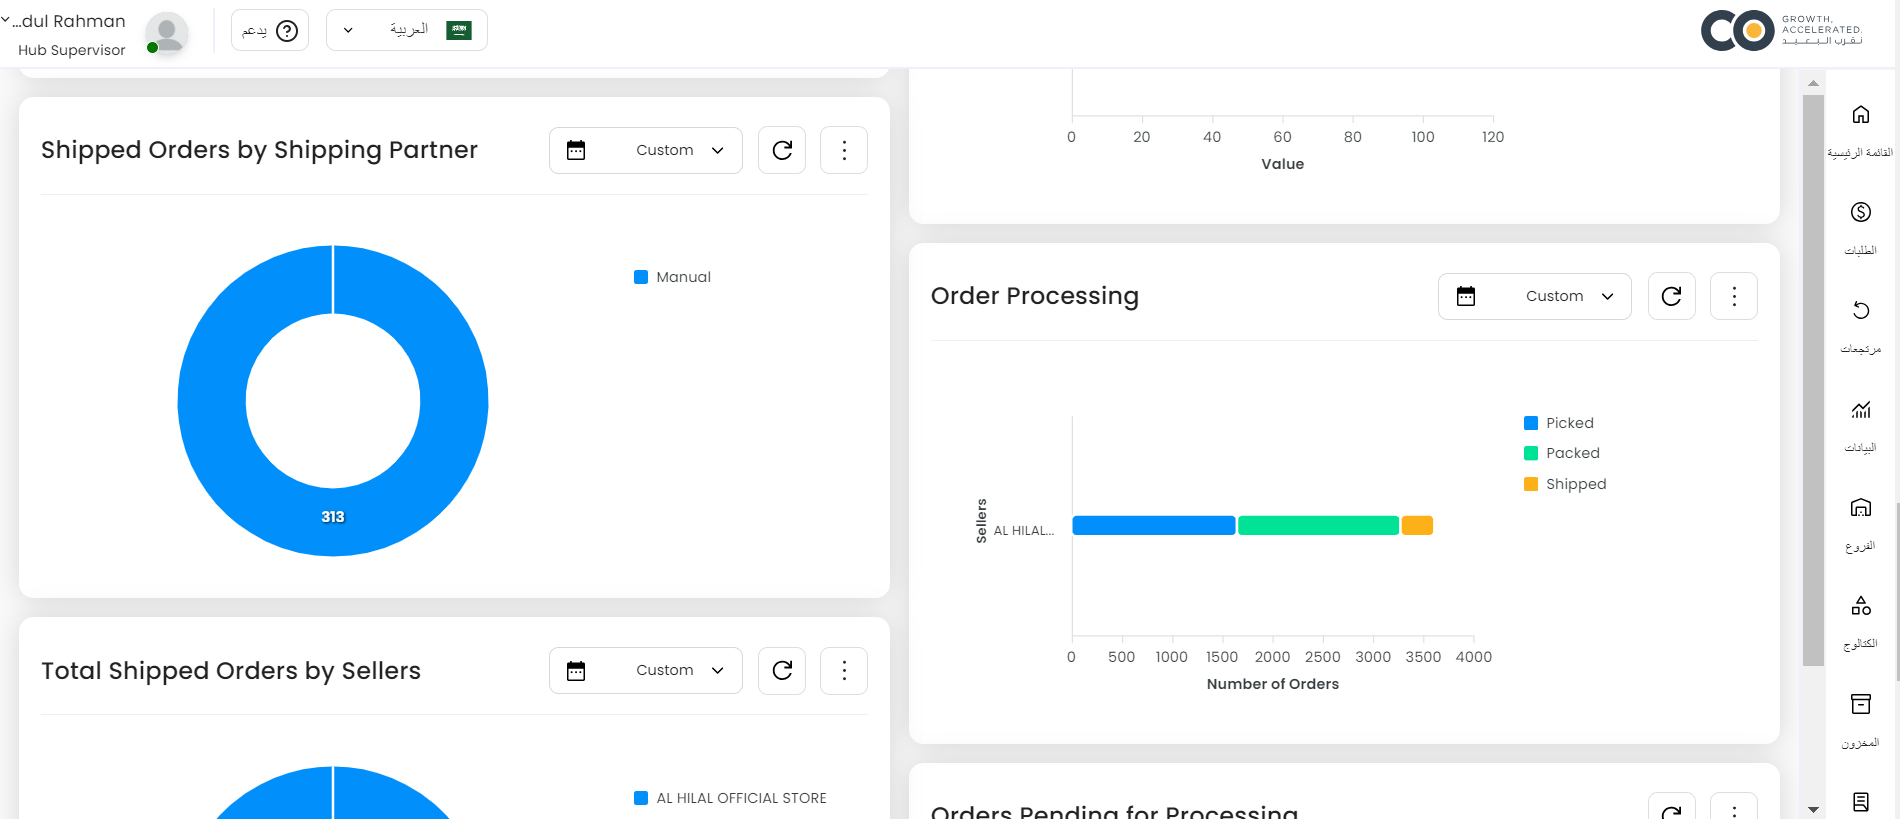Refresh the Total Shipped Orders by Sellers chart
The image size is (1900, 819).
(782, 670)
